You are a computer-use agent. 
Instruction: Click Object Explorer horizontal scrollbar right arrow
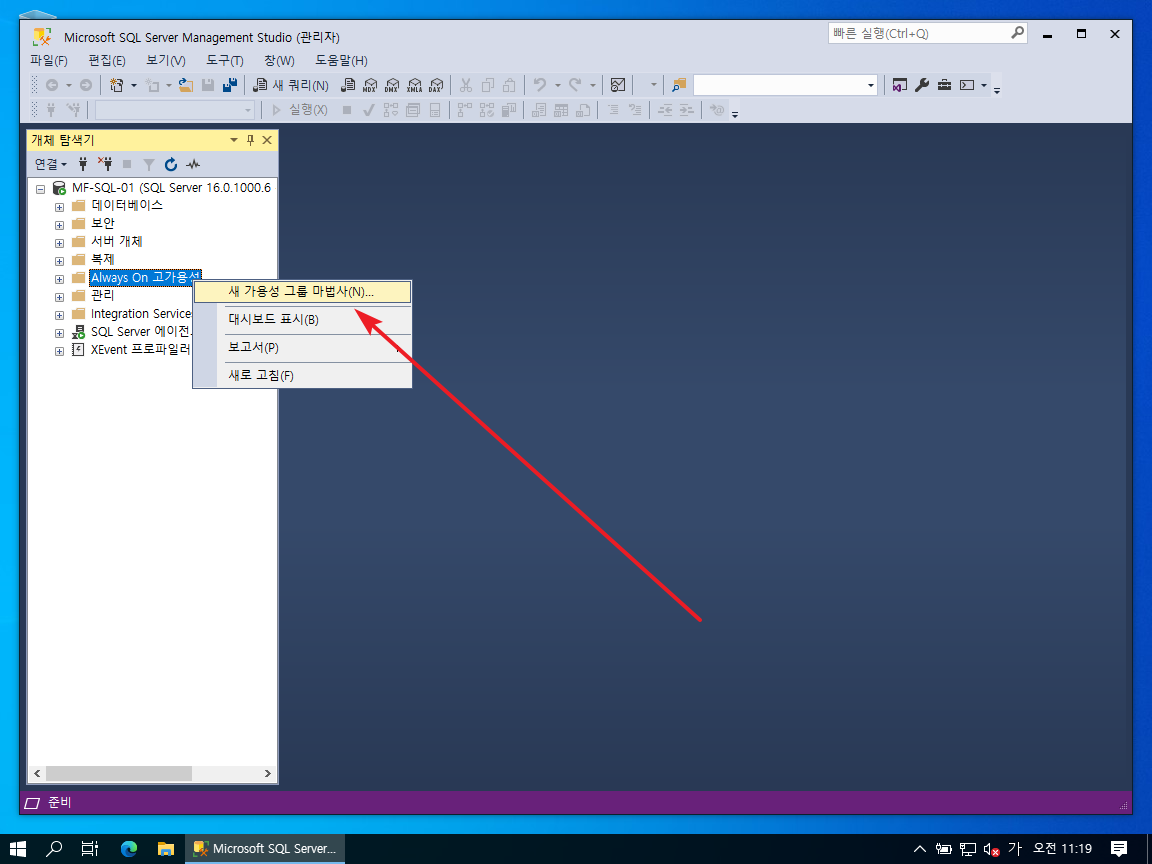(267, 773)
